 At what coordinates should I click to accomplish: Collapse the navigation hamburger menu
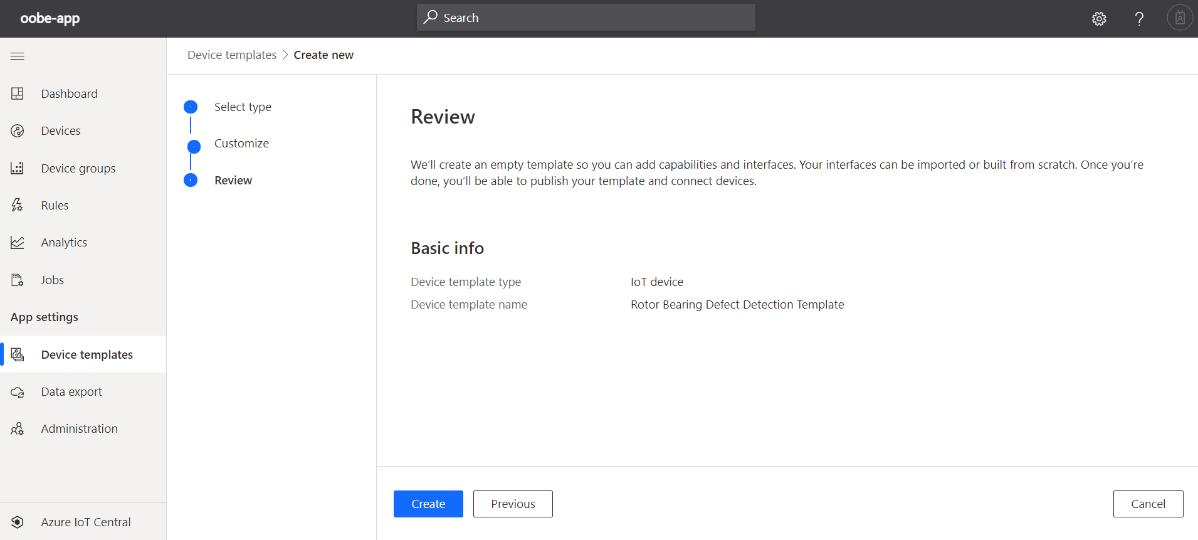(17, 56)
